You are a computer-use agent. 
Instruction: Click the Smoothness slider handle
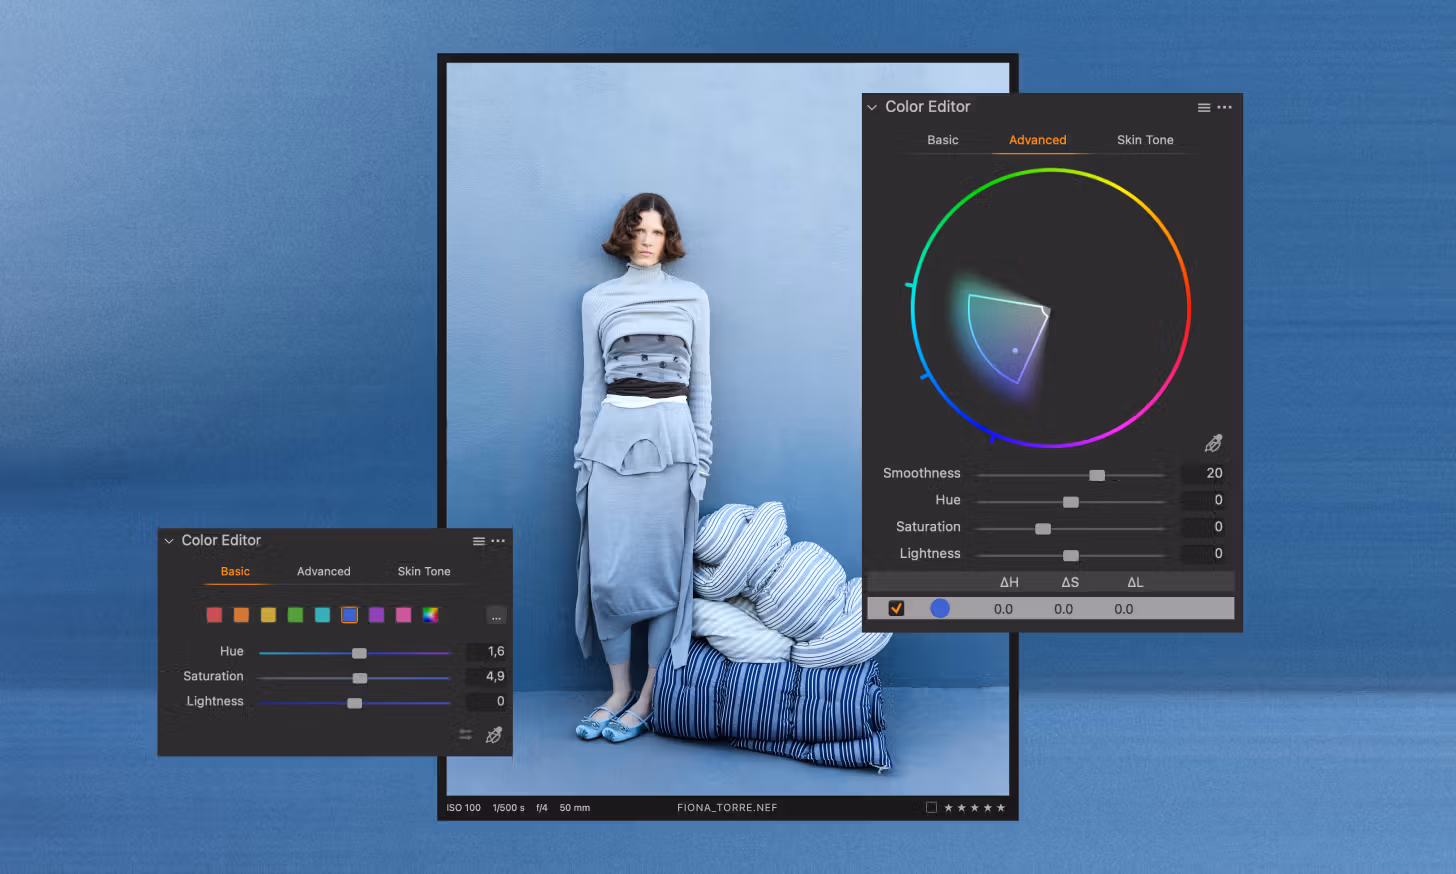pos(1097,475)
